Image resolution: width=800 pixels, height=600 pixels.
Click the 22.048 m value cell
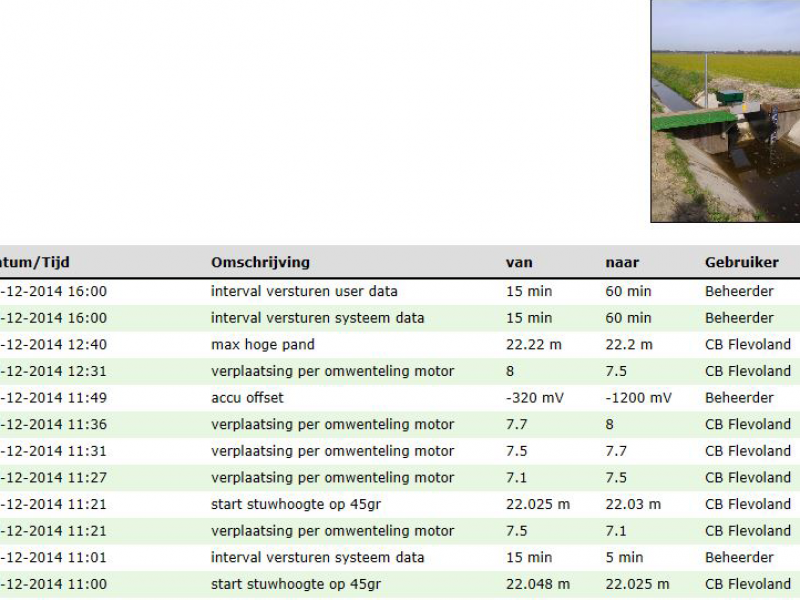pos(538,584)
